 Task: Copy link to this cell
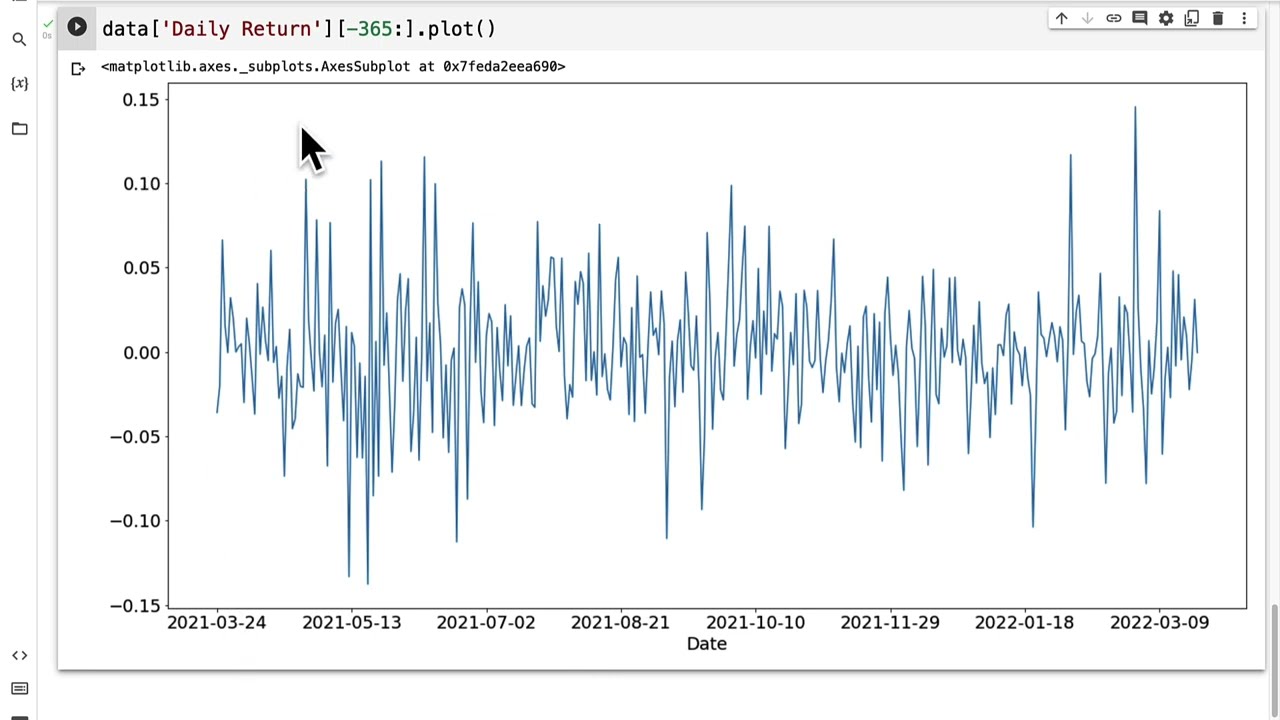pos(1113,18)
